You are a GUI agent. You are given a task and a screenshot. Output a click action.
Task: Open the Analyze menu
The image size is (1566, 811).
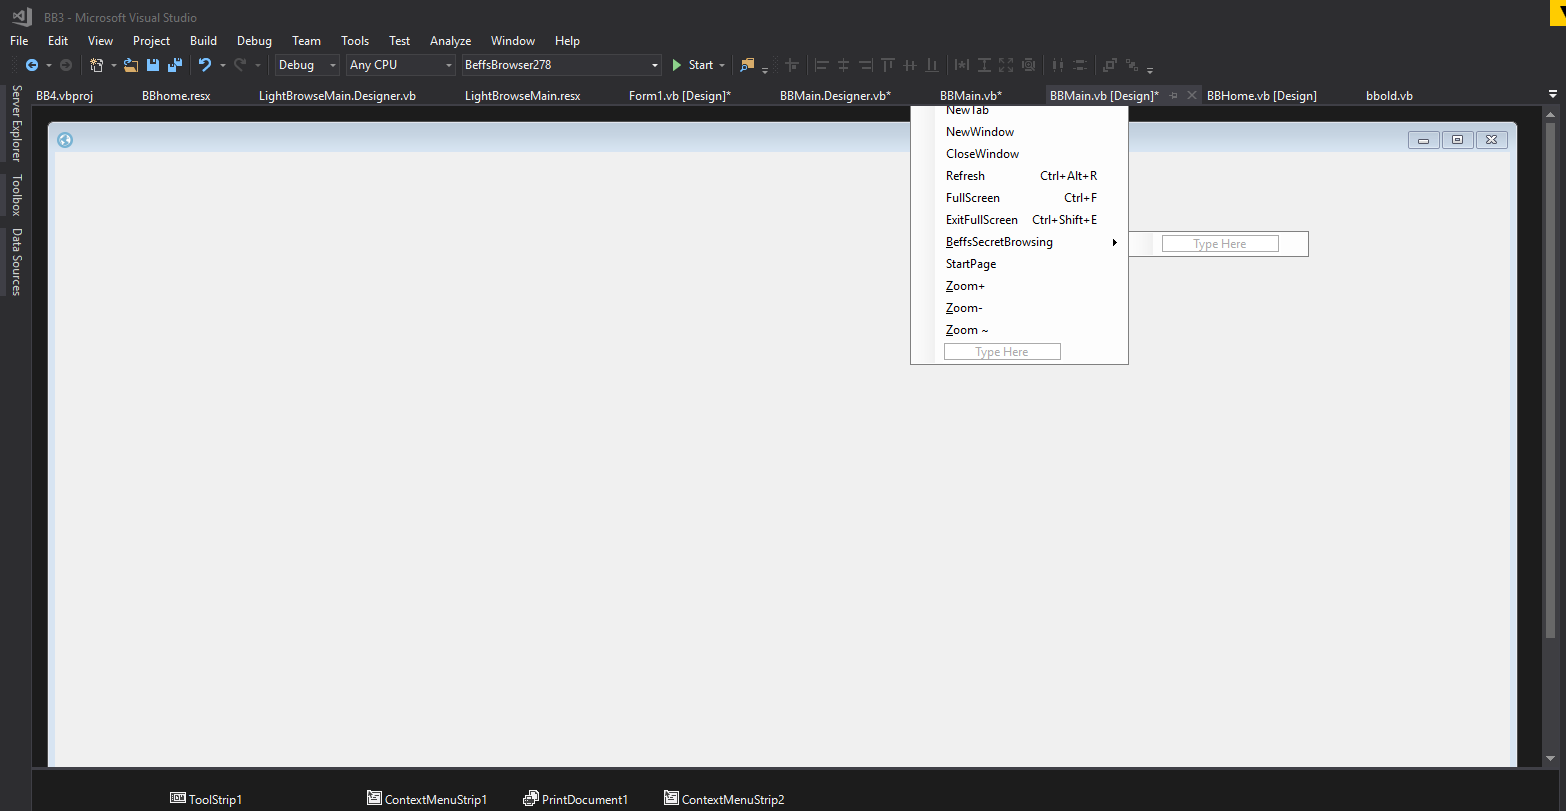450,41
